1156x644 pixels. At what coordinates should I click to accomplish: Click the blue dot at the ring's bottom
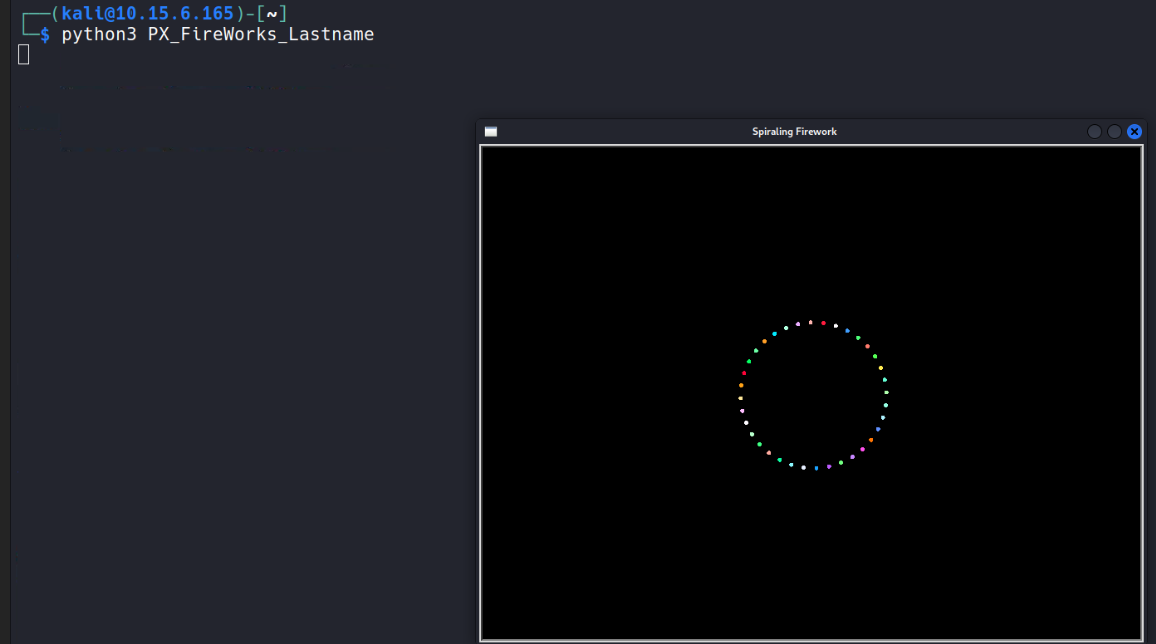click(816, 468)
